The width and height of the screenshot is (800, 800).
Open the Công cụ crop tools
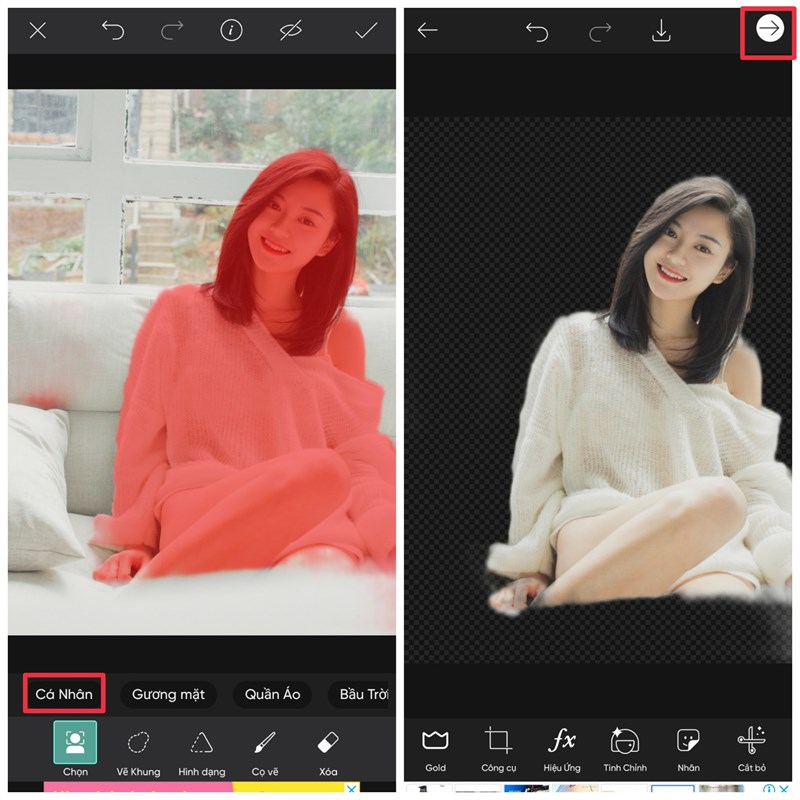tap(498, 749)
